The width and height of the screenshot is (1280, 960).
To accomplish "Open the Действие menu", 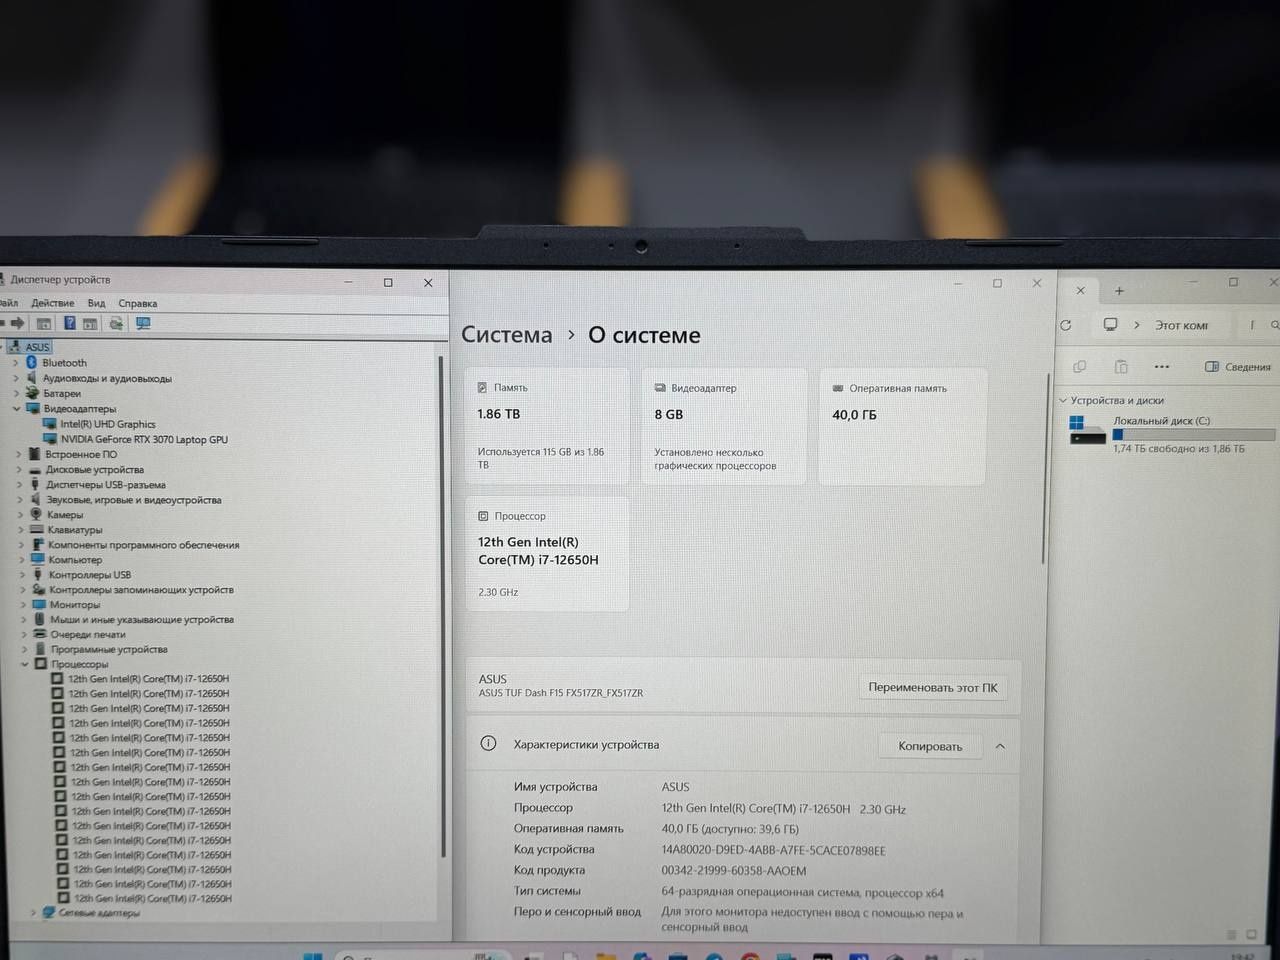I will point(52,303).
